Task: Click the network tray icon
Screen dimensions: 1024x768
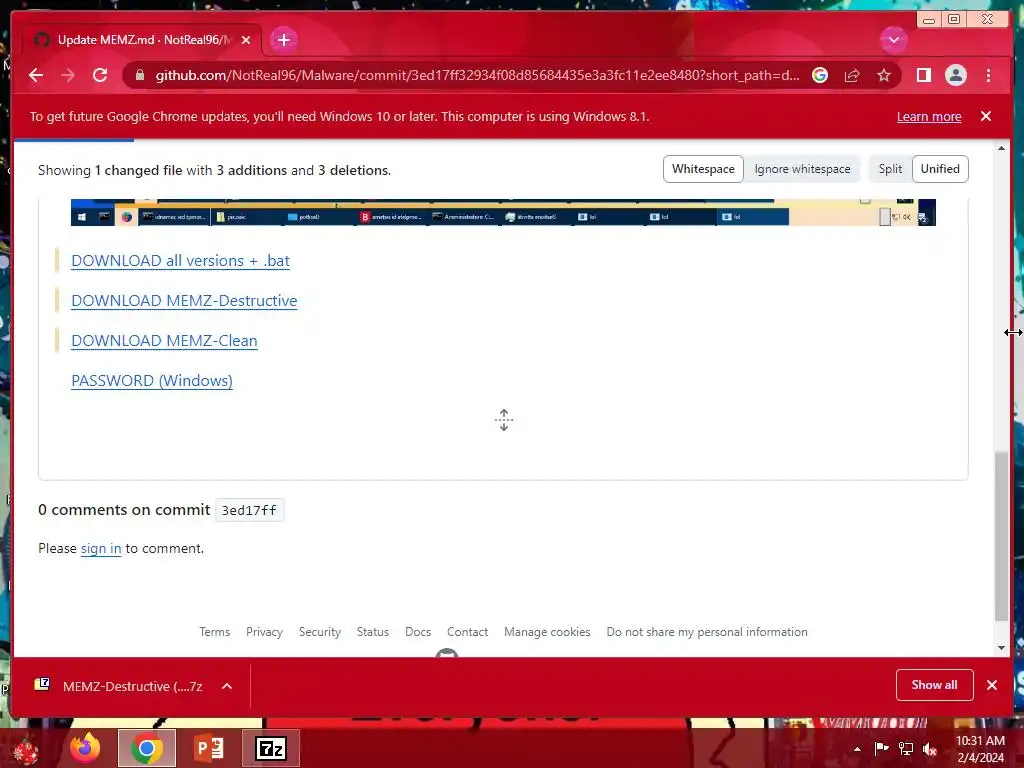Action: point(906,748)
